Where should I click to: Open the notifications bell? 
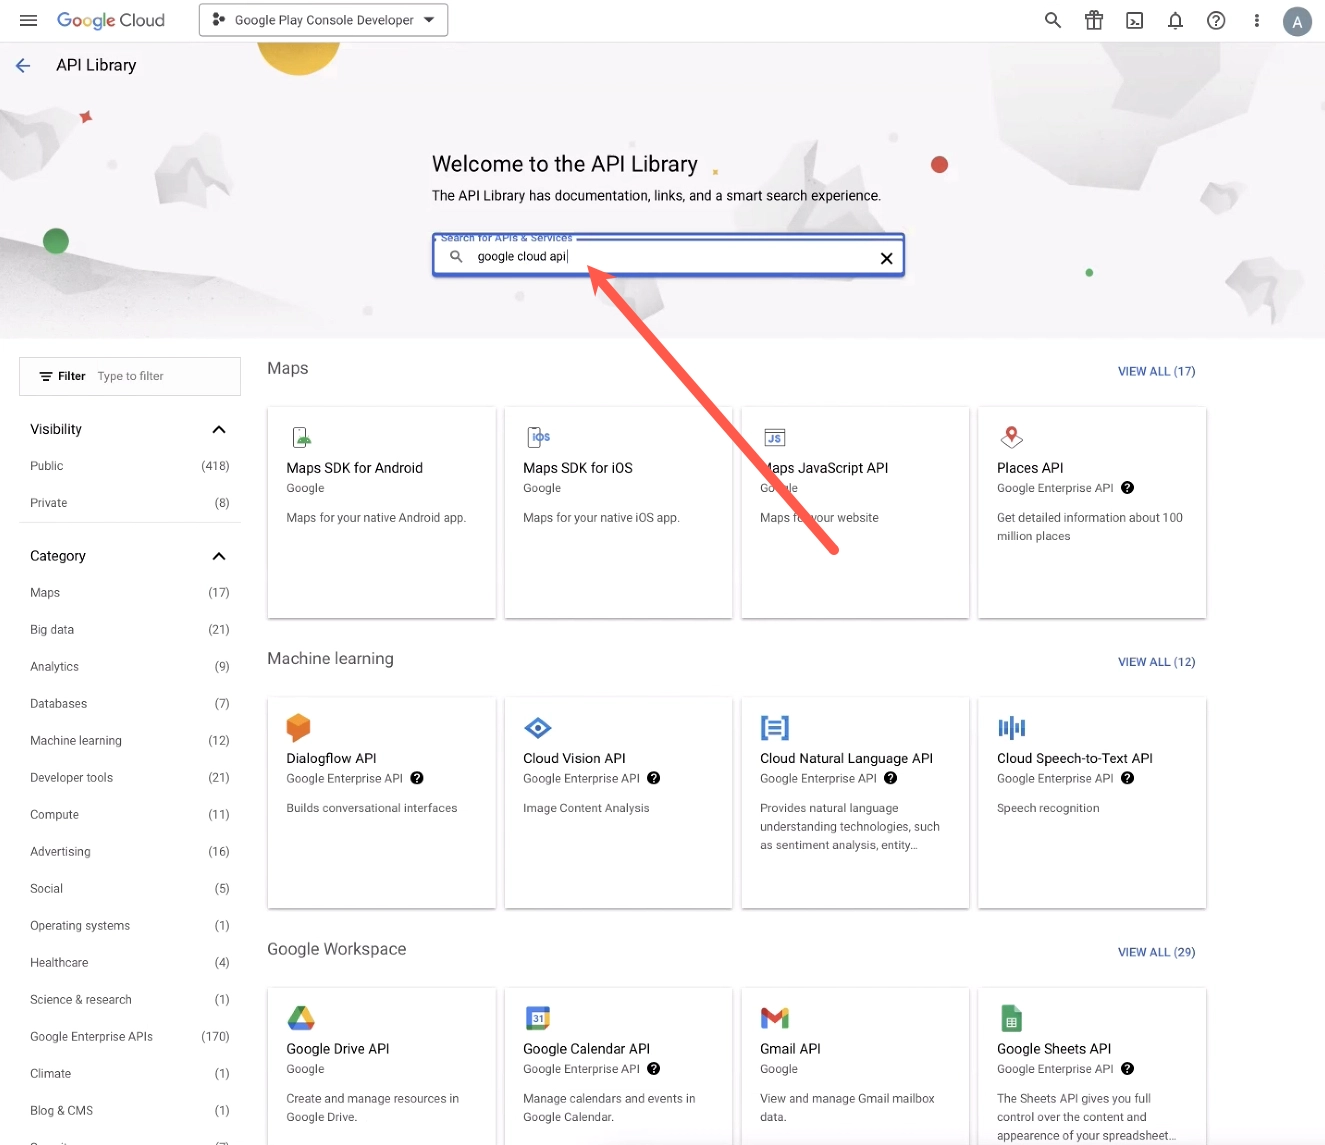pyautogui.click(x=1176, y=20)
